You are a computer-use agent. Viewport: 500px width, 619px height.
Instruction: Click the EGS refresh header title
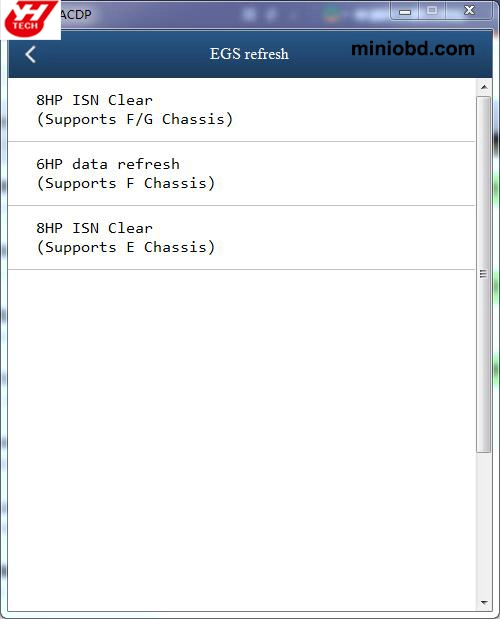click(249, 54)
